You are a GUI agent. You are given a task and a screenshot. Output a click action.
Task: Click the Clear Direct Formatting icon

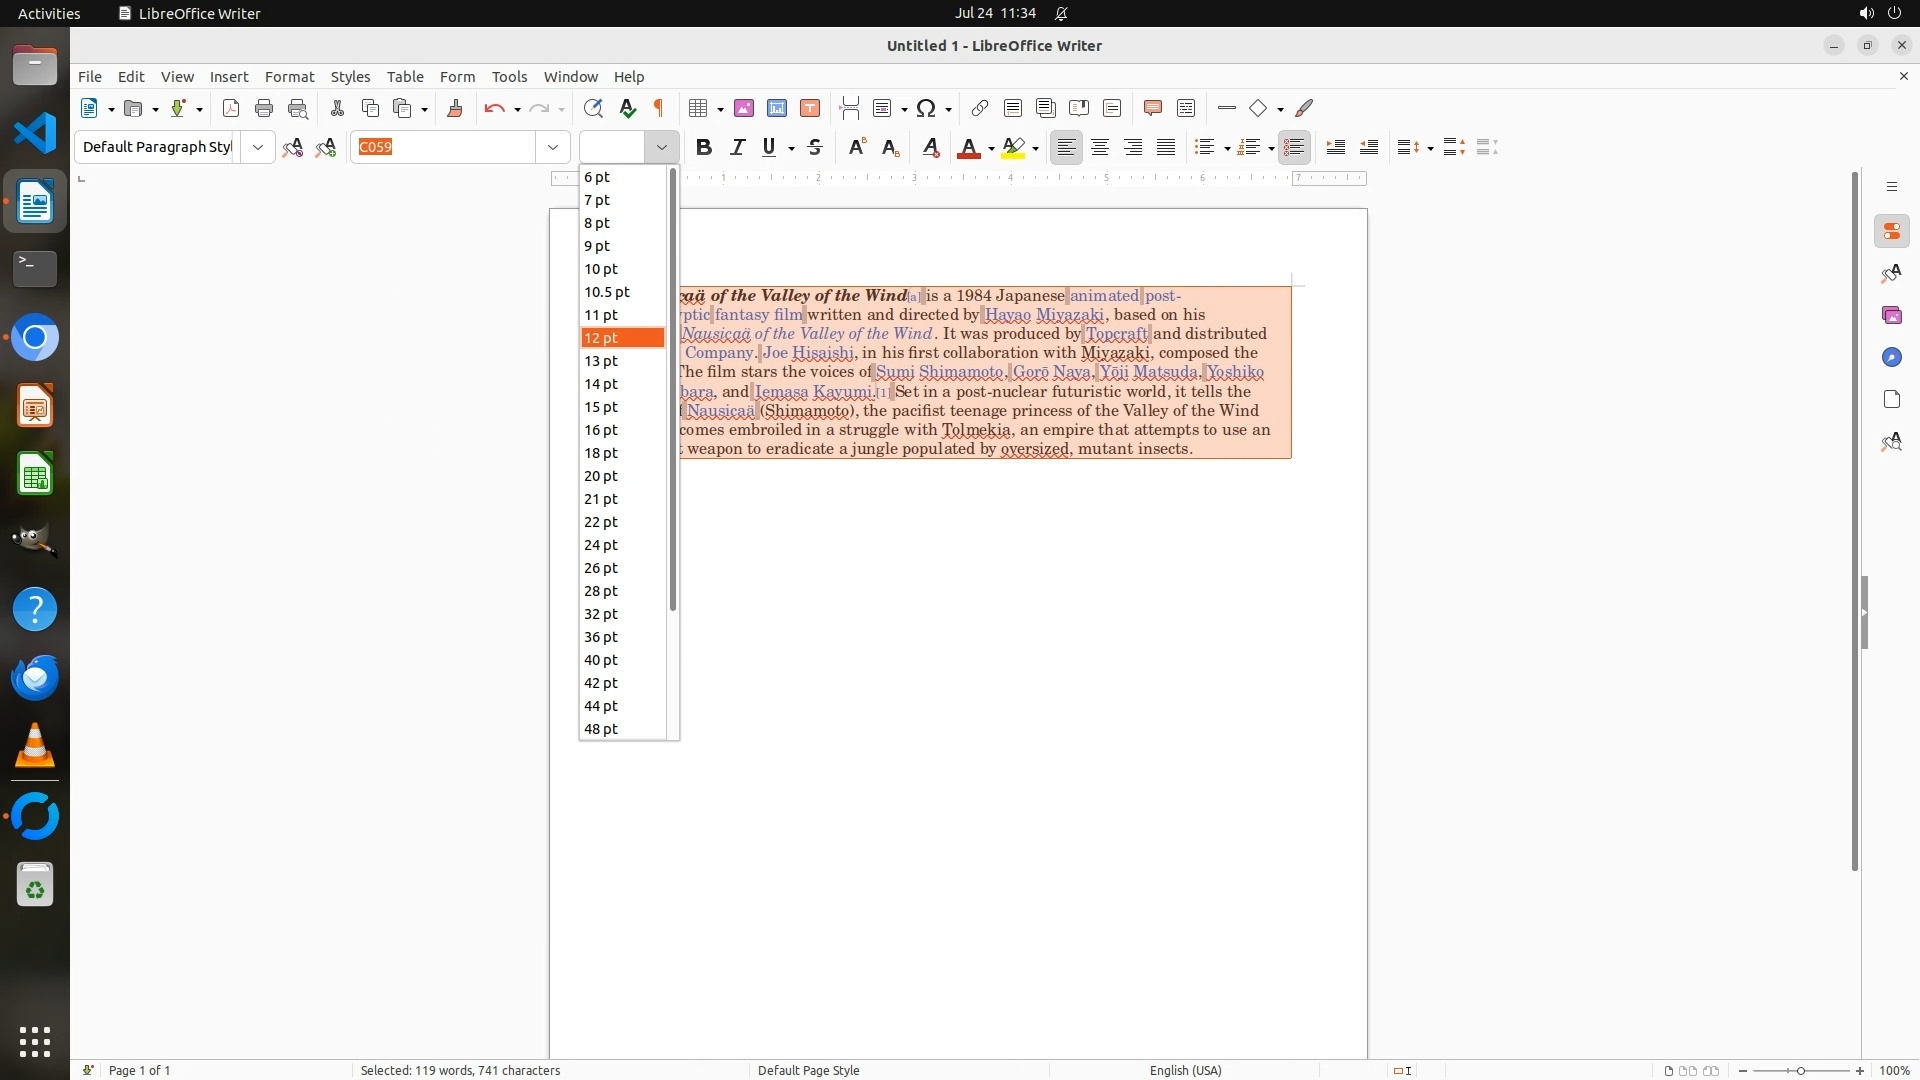coord(931,147)
